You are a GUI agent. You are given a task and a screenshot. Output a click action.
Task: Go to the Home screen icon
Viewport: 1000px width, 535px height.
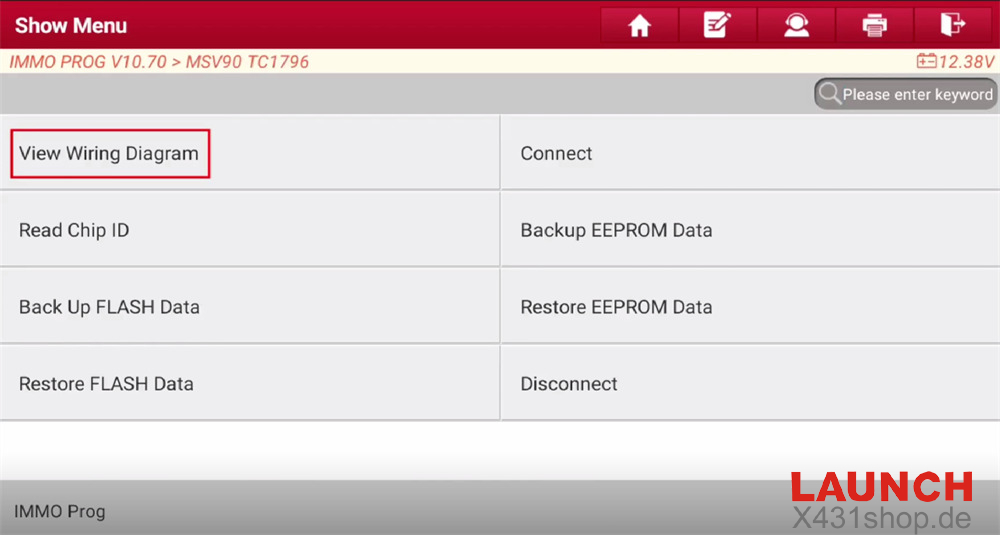(x=639, y=25)
